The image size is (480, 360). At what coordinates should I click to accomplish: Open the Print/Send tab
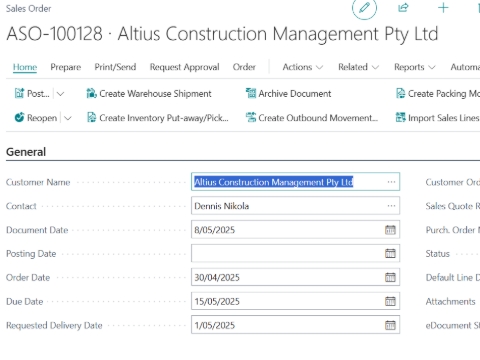[x=115, y=67]
